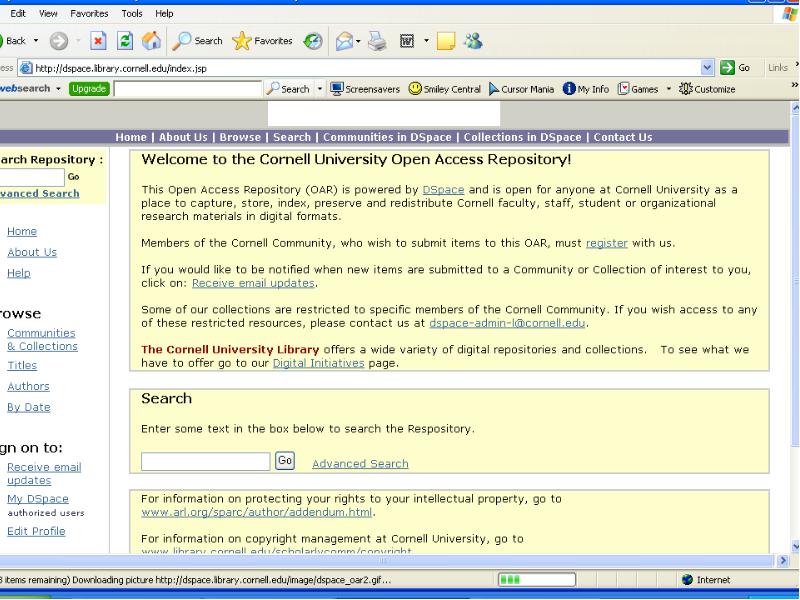
Task: Open the View menu
Action: 48,14
